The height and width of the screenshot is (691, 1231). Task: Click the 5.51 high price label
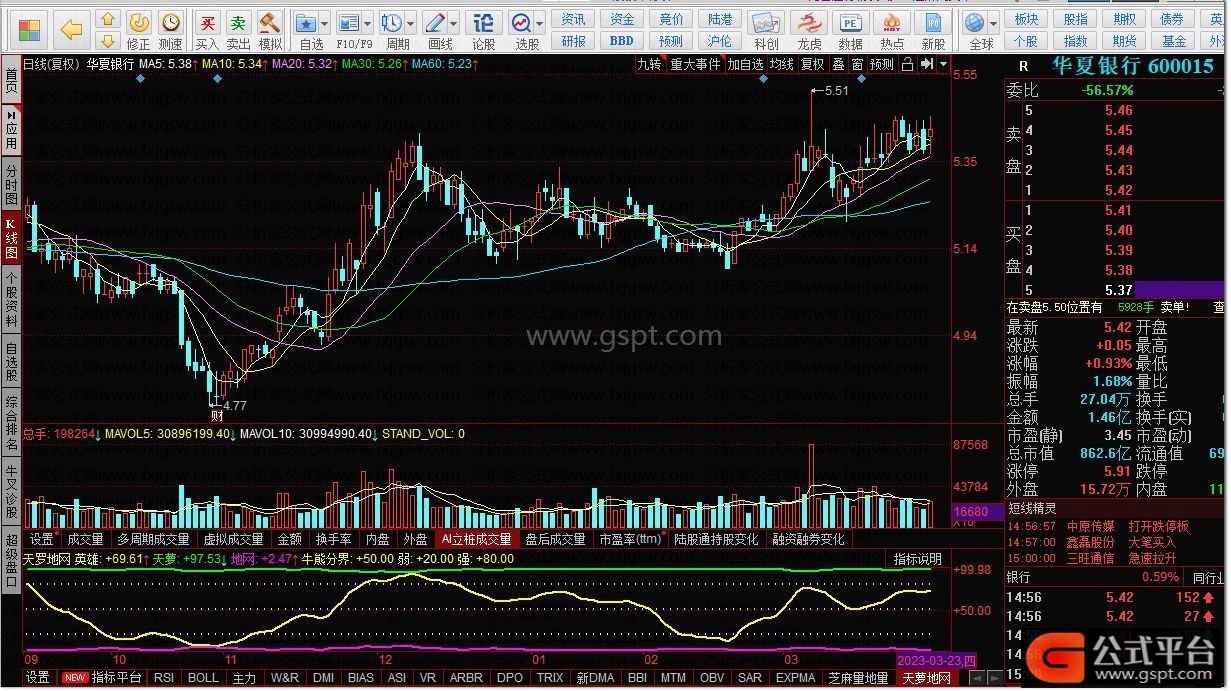coord(835,90)
